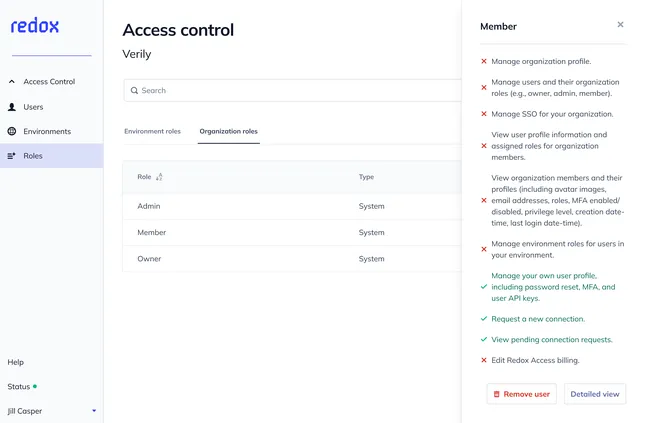Click checkmark beside View pending connection requests
The width and height of the screenshot is (645, 423).
coord(484,339)
